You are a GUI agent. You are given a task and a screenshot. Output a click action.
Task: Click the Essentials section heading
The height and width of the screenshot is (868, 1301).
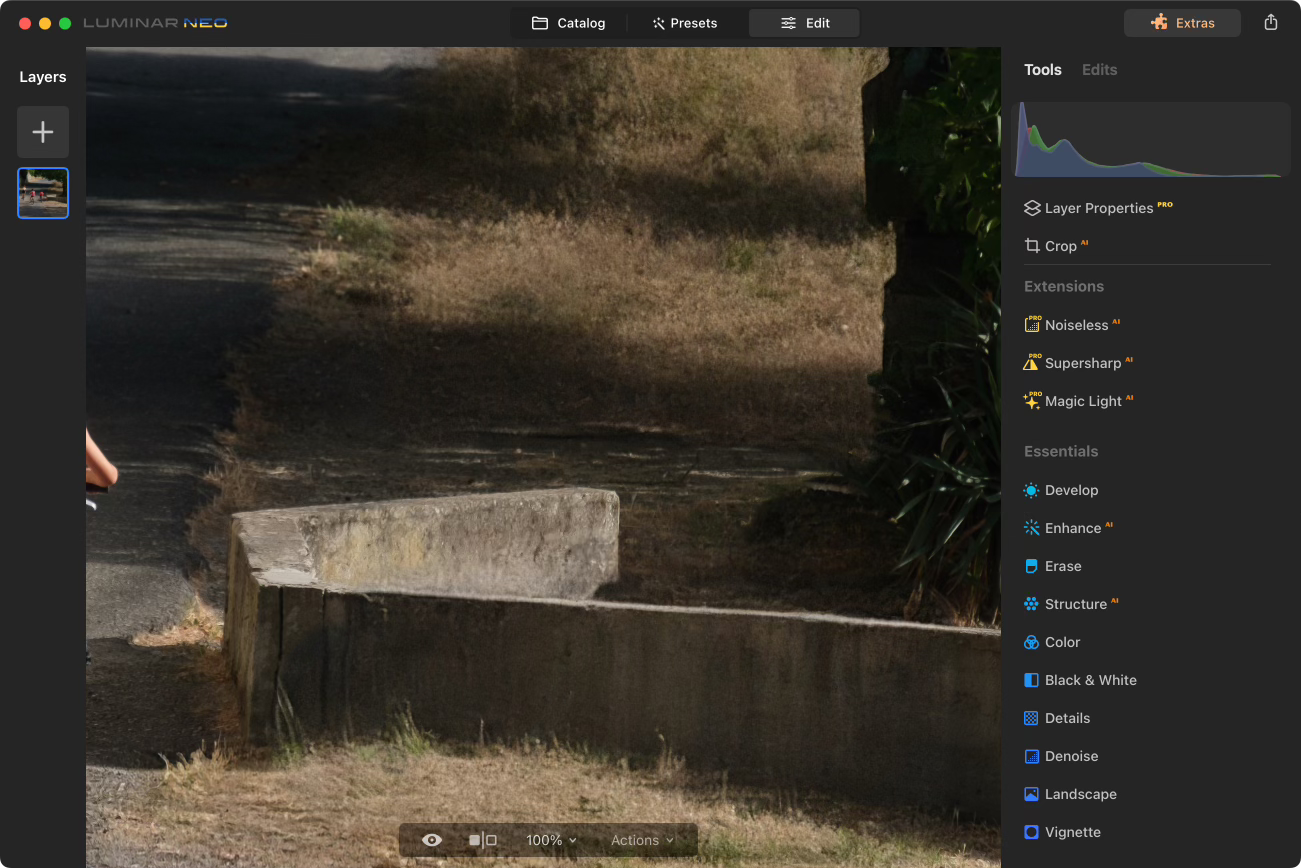(1061, 451)
